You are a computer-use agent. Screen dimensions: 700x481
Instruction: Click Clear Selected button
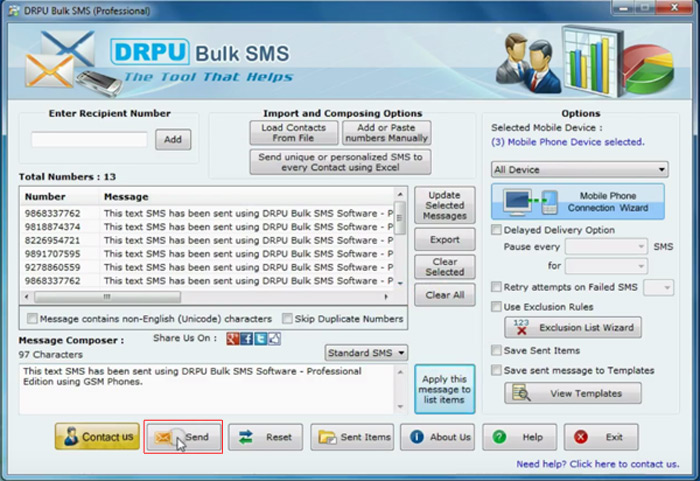point(445,267)
